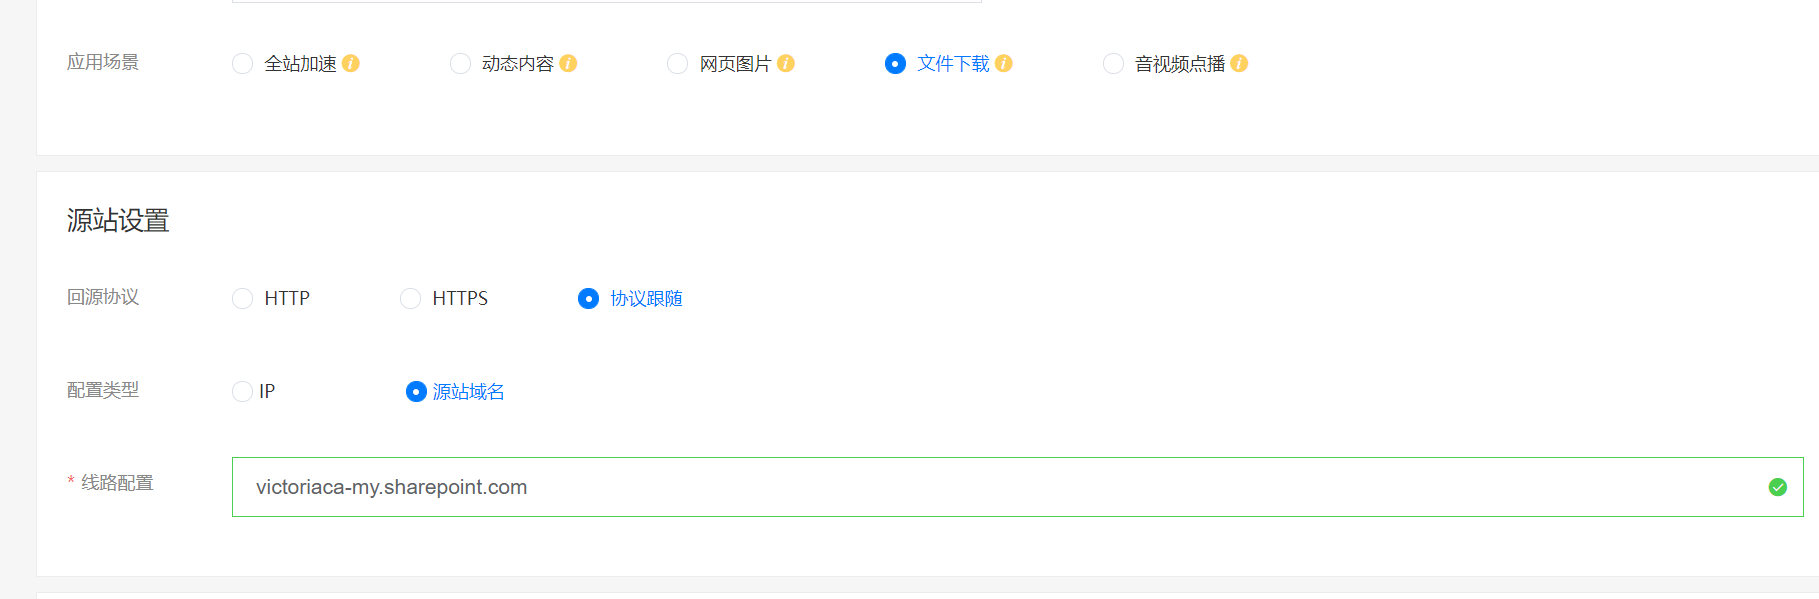Click info icon next to 网页图片
The width and height of the screenshot is (1819, 599).
[786, 64]
